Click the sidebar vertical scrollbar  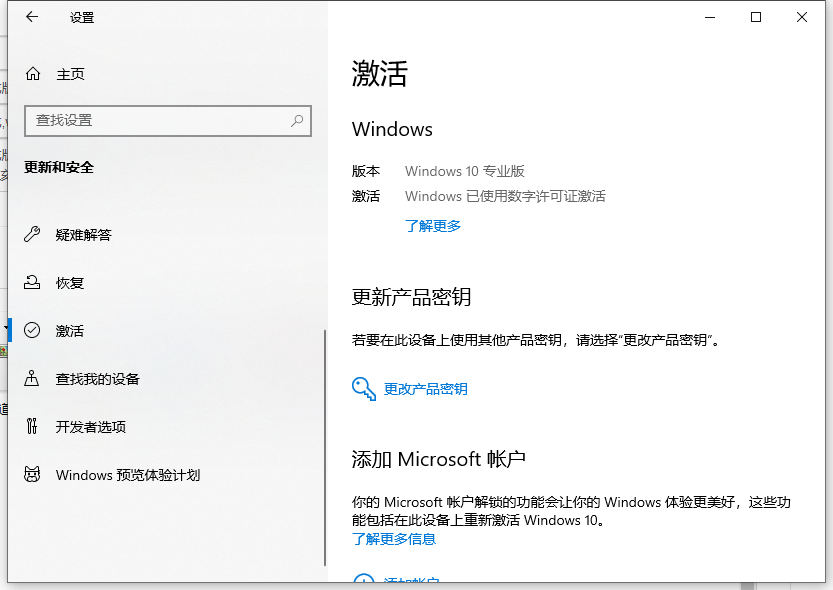point(325,448)
